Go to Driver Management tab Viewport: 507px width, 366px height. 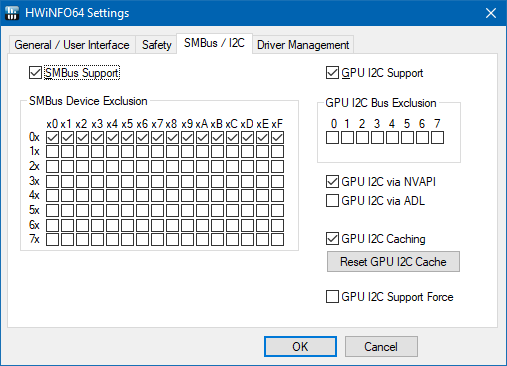pos(303,45)
